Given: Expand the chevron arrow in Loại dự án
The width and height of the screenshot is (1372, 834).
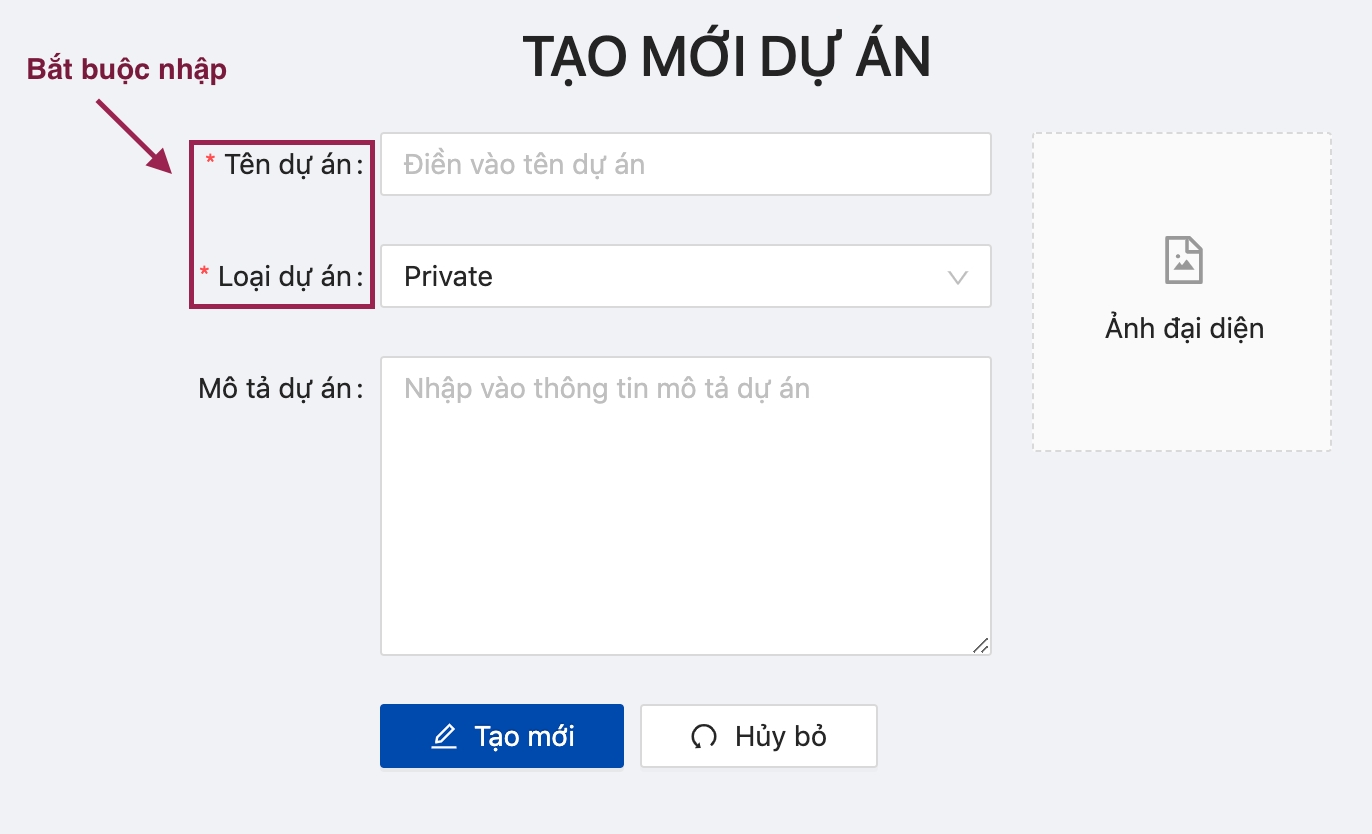Looking at the screenshot, I should (x=958, y=277).
